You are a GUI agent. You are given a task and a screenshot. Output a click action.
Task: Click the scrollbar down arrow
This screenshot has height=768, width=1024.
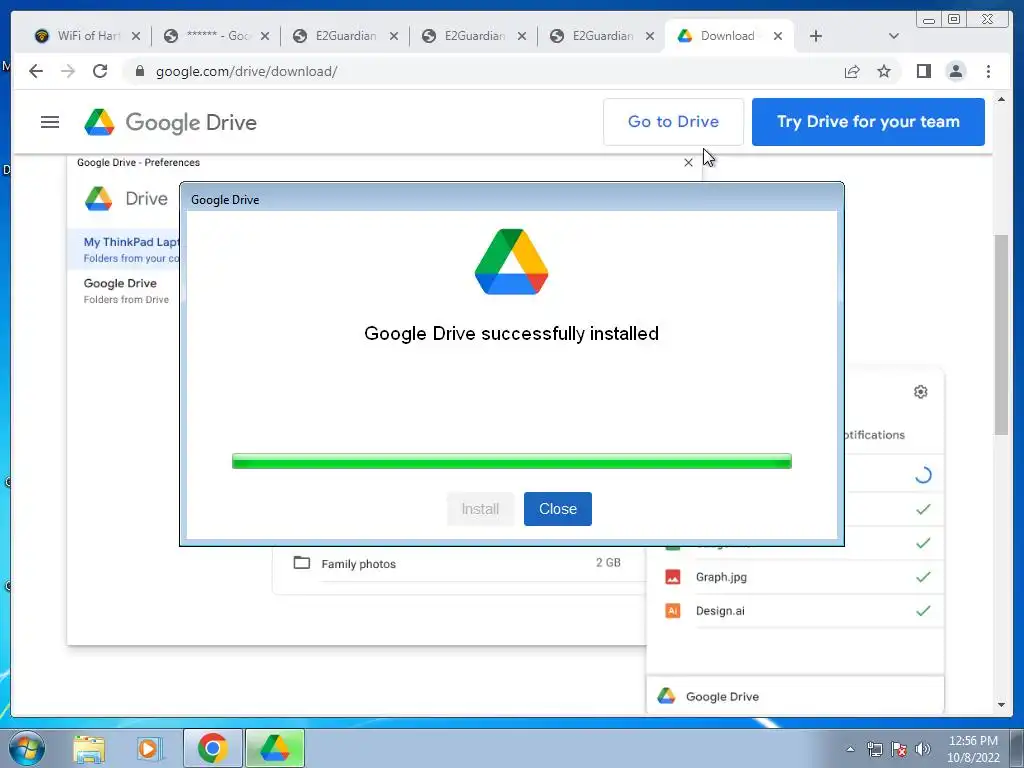tap(1001, 705)
